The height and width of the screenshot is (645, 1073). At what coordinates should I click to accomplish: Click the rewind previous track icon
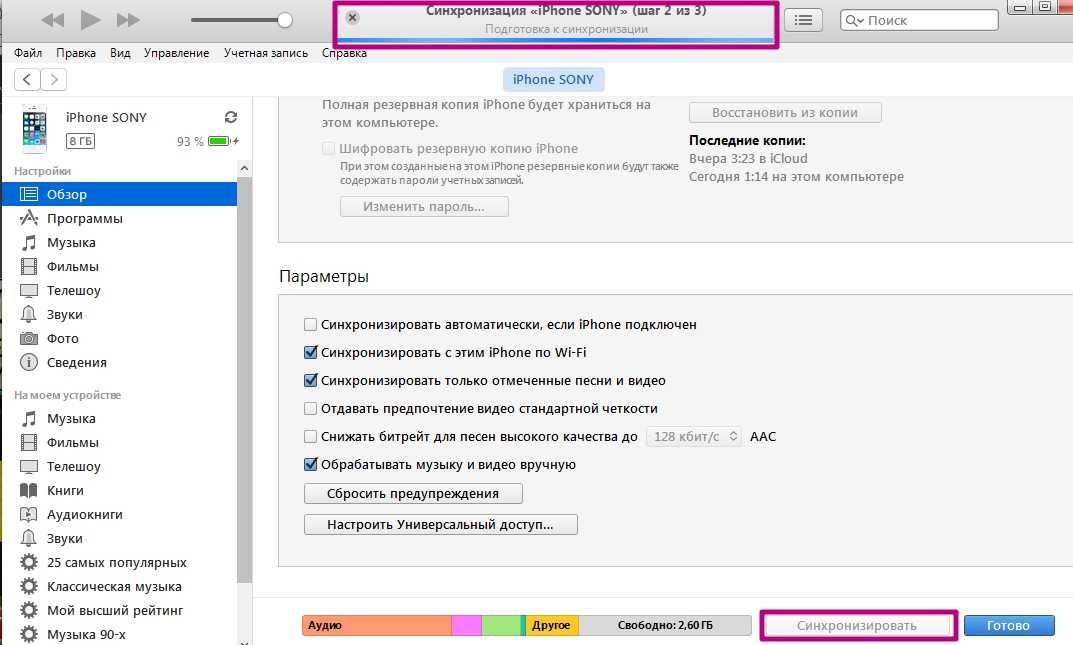53,20
